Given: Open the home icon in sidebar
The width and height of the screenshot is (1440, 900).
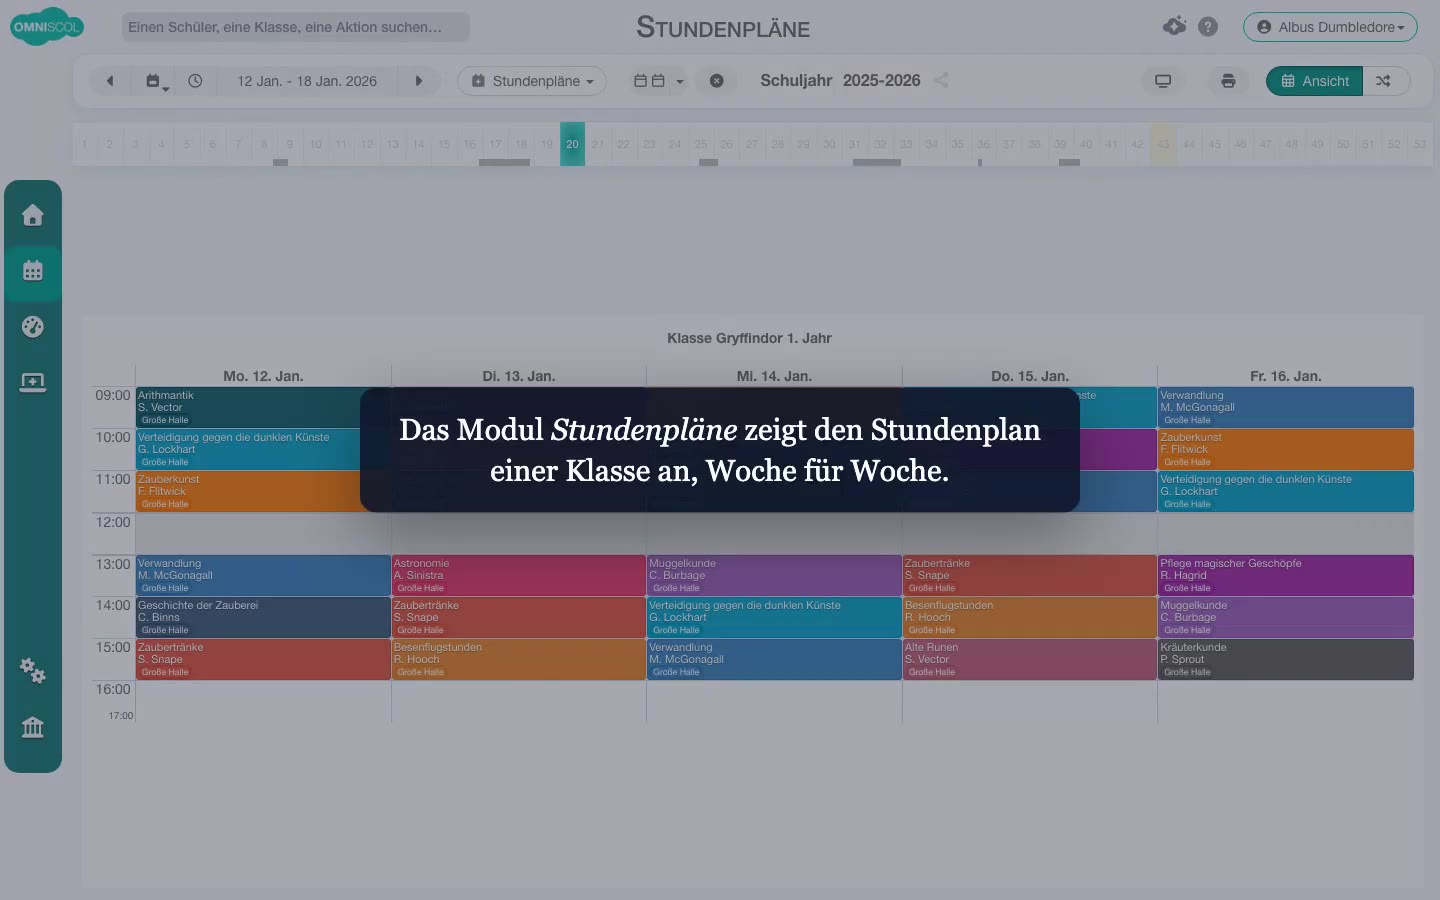Looking at the screenshot, I should pyautogui.click(x=33, y=215).
